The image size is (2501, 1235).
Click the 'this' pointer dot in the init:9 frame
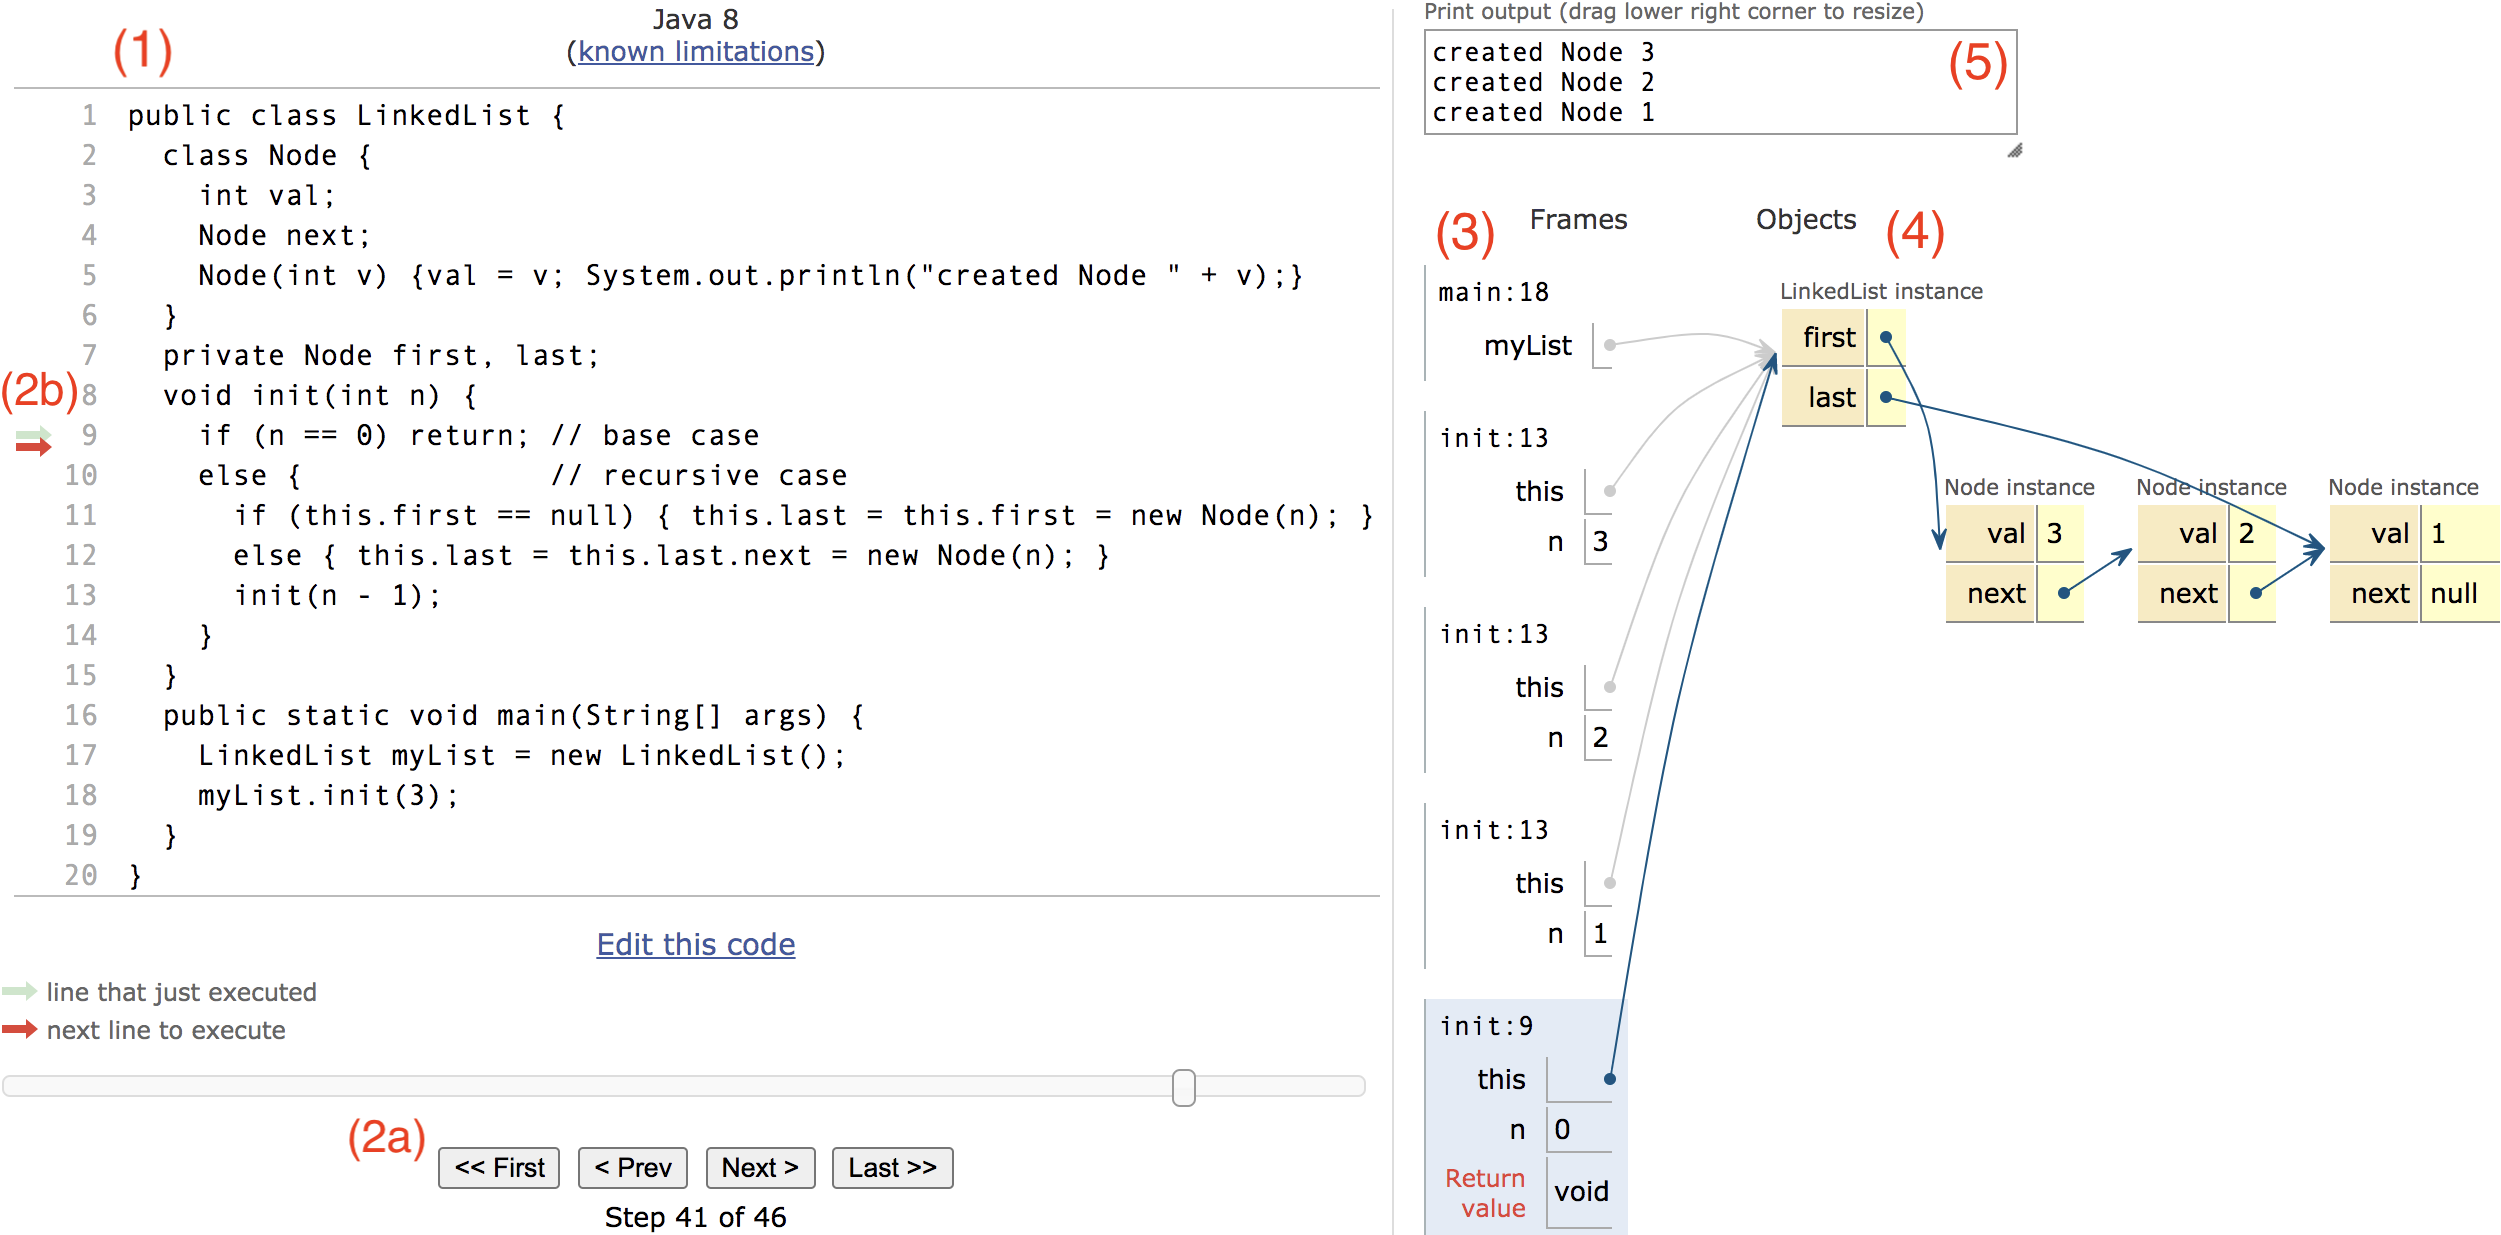click(x=1610, y=1078)
